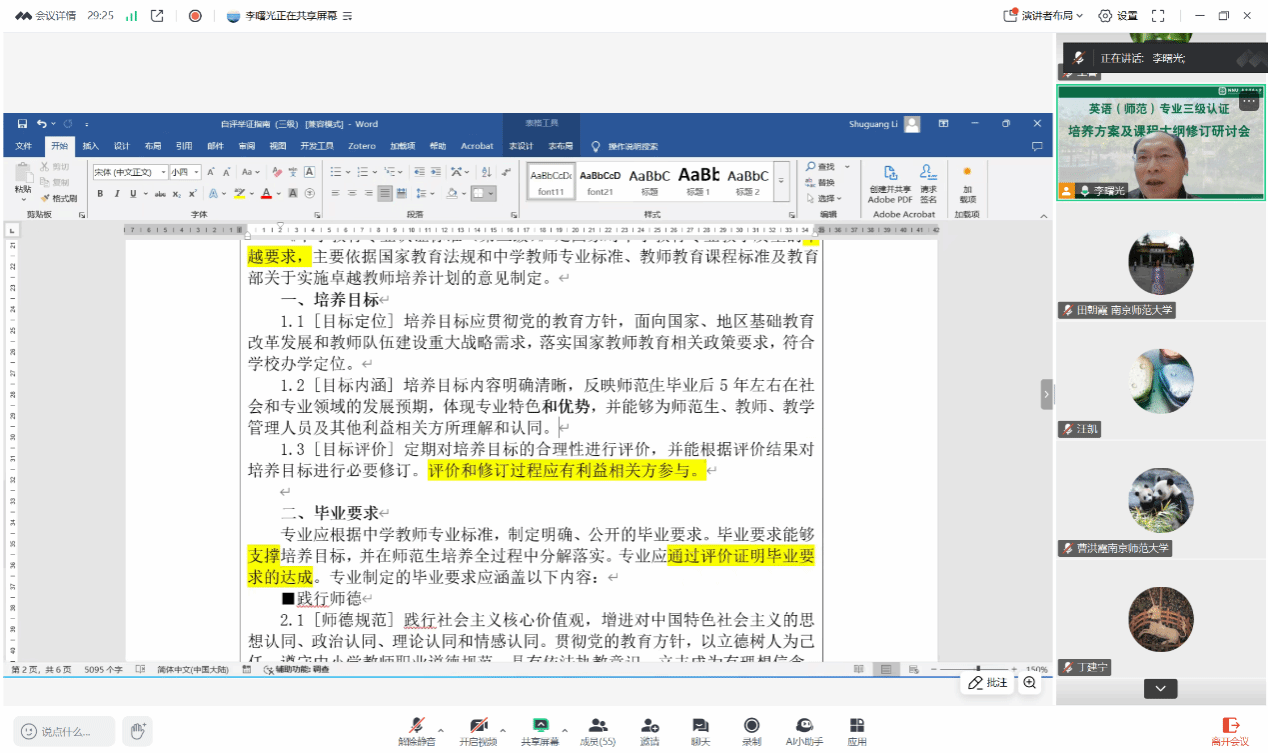Start recording the meeting

click(x=751, y=726)
